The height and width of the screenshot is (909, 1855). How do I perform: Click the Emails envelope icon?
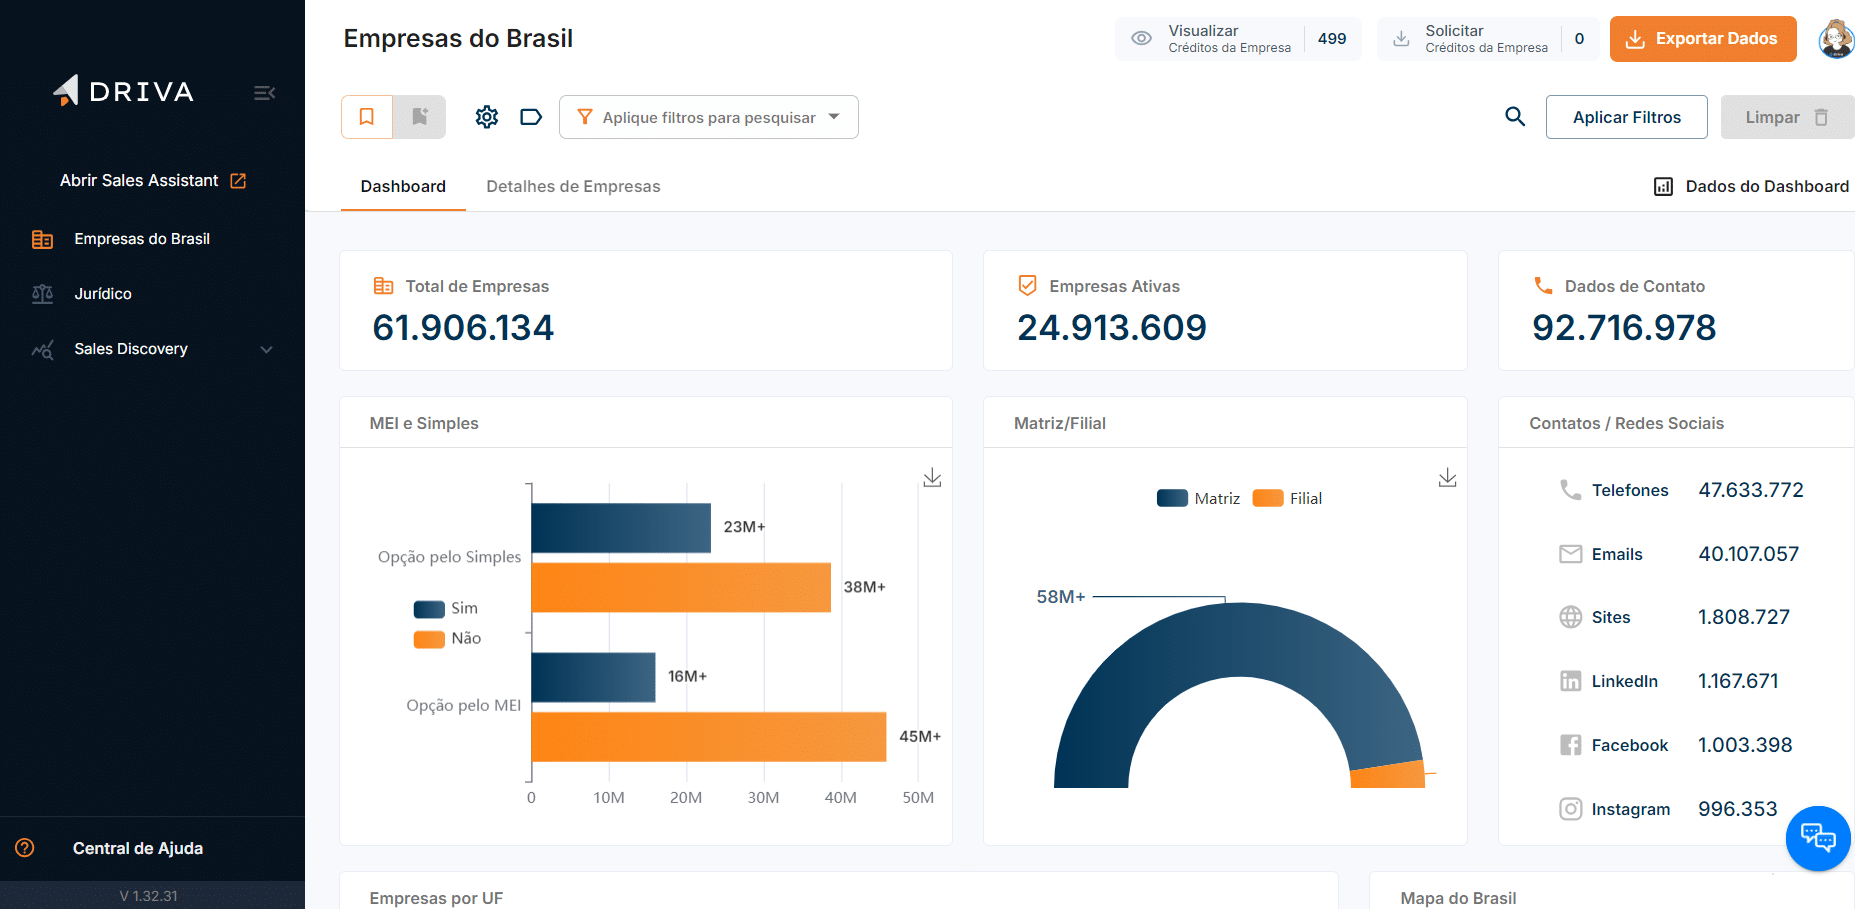point(1571,554)
